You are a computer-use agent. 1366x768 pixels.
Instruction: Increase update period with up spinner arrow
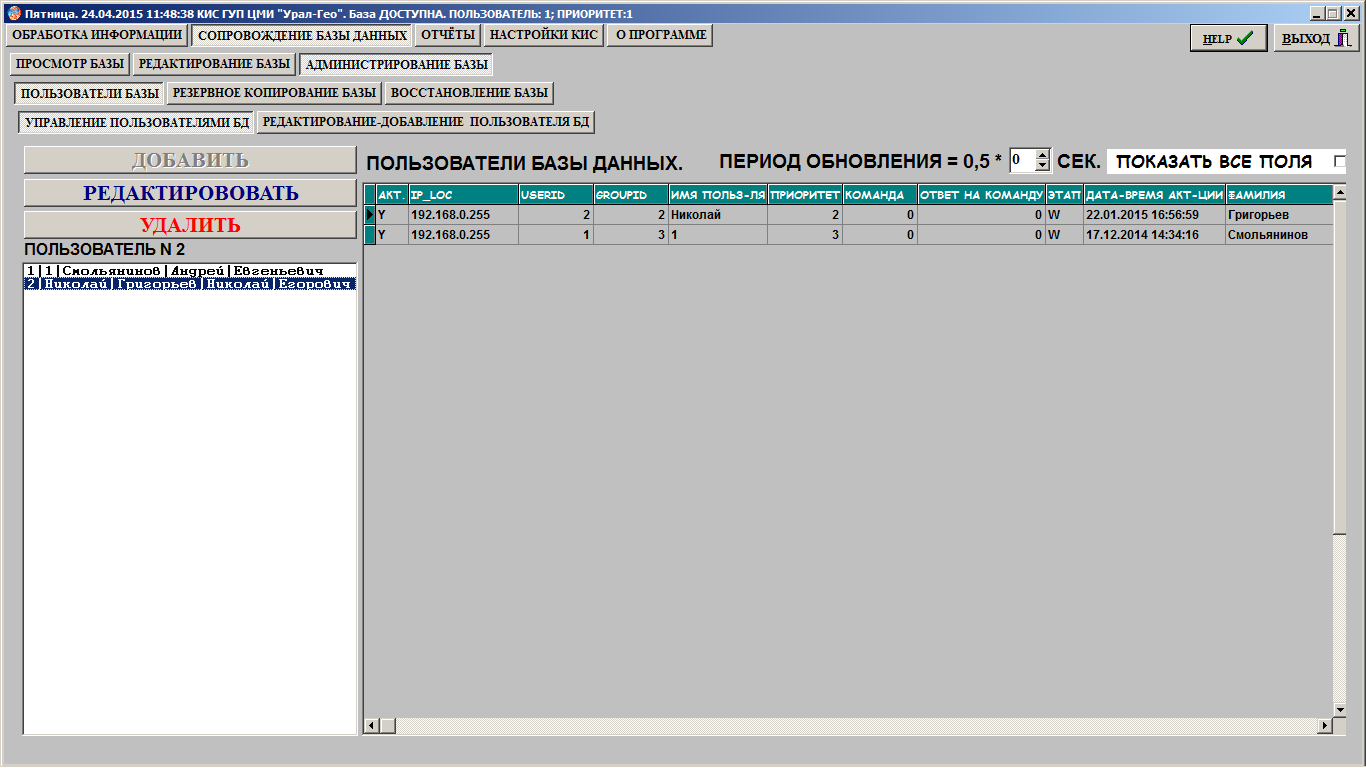pyautogui.click(x=1043, y=155)
